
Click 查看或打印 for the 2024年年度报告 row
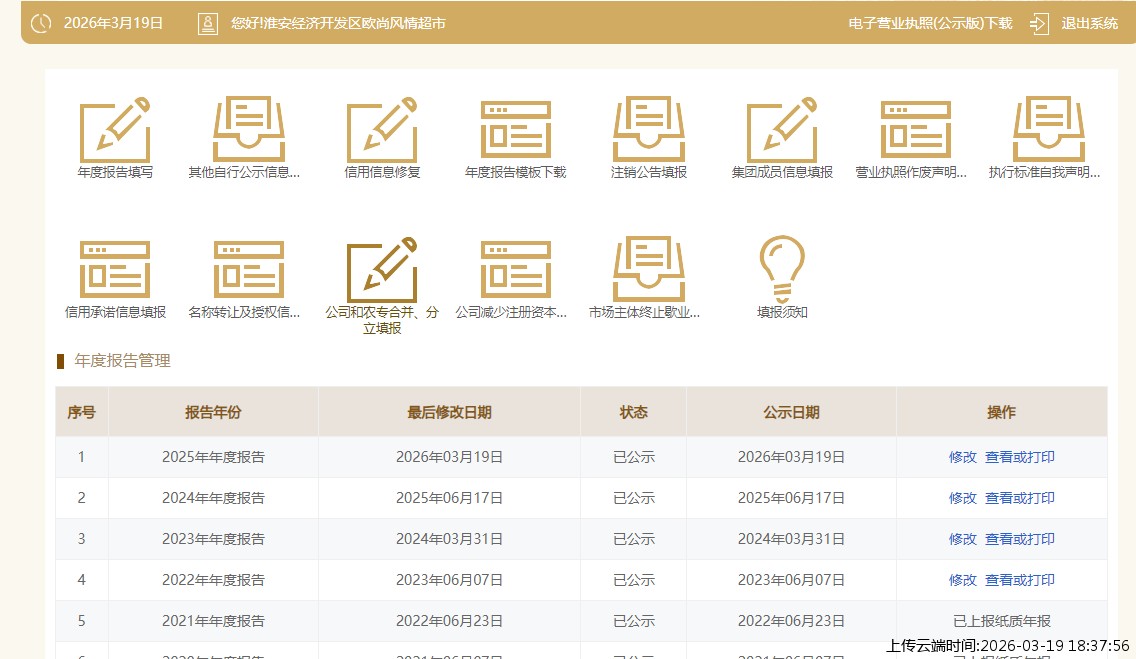[1019, 498]
